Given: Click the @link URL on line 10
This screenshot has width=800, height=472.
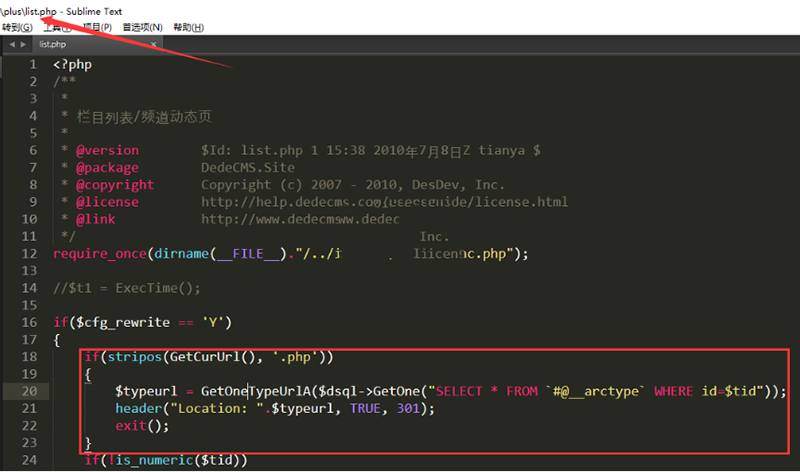Looking at the screenshot, I should pyautogui.click(x=300, y=219).
